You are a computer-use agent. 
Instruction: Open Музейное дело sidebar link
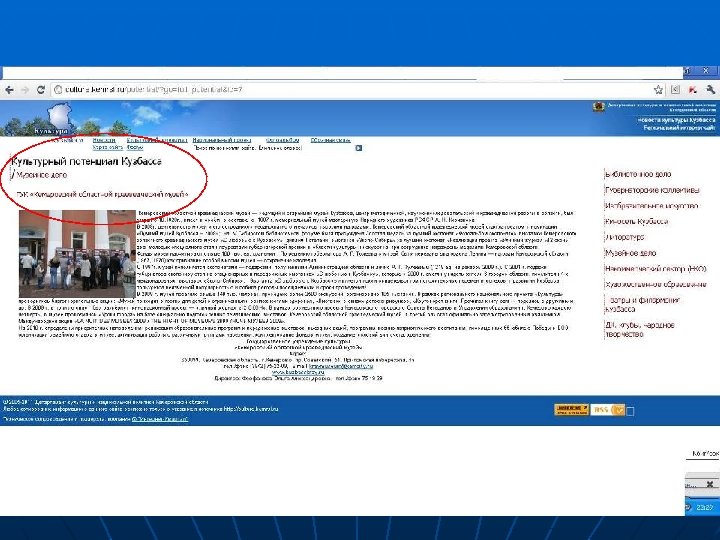pyautogui.click(x=630, y=253)
